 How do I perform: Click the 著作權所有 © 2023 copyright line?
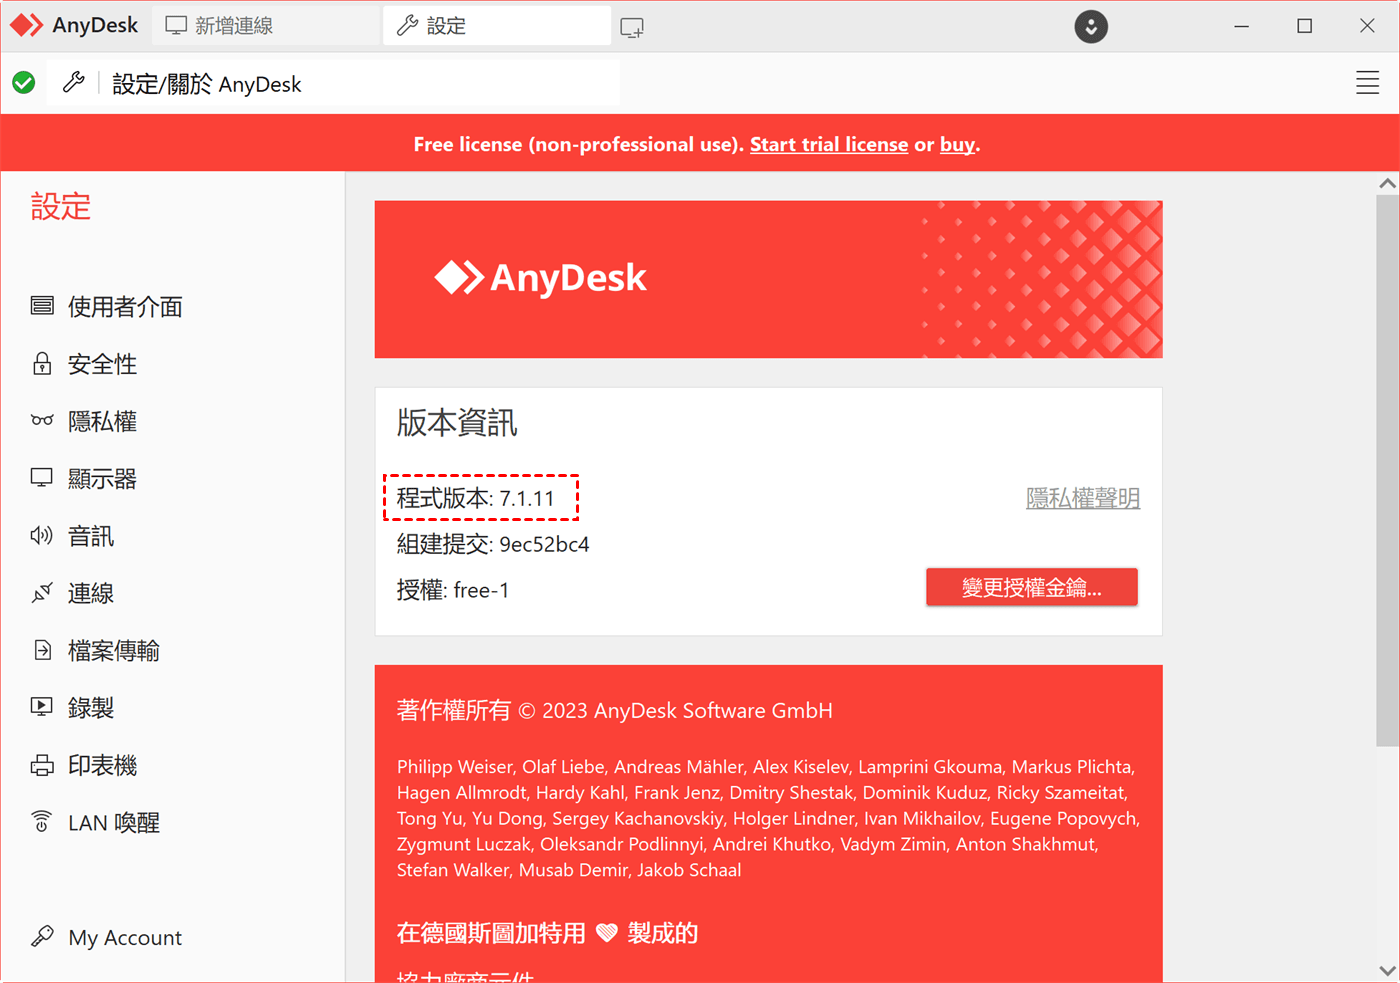coord(615,710)
